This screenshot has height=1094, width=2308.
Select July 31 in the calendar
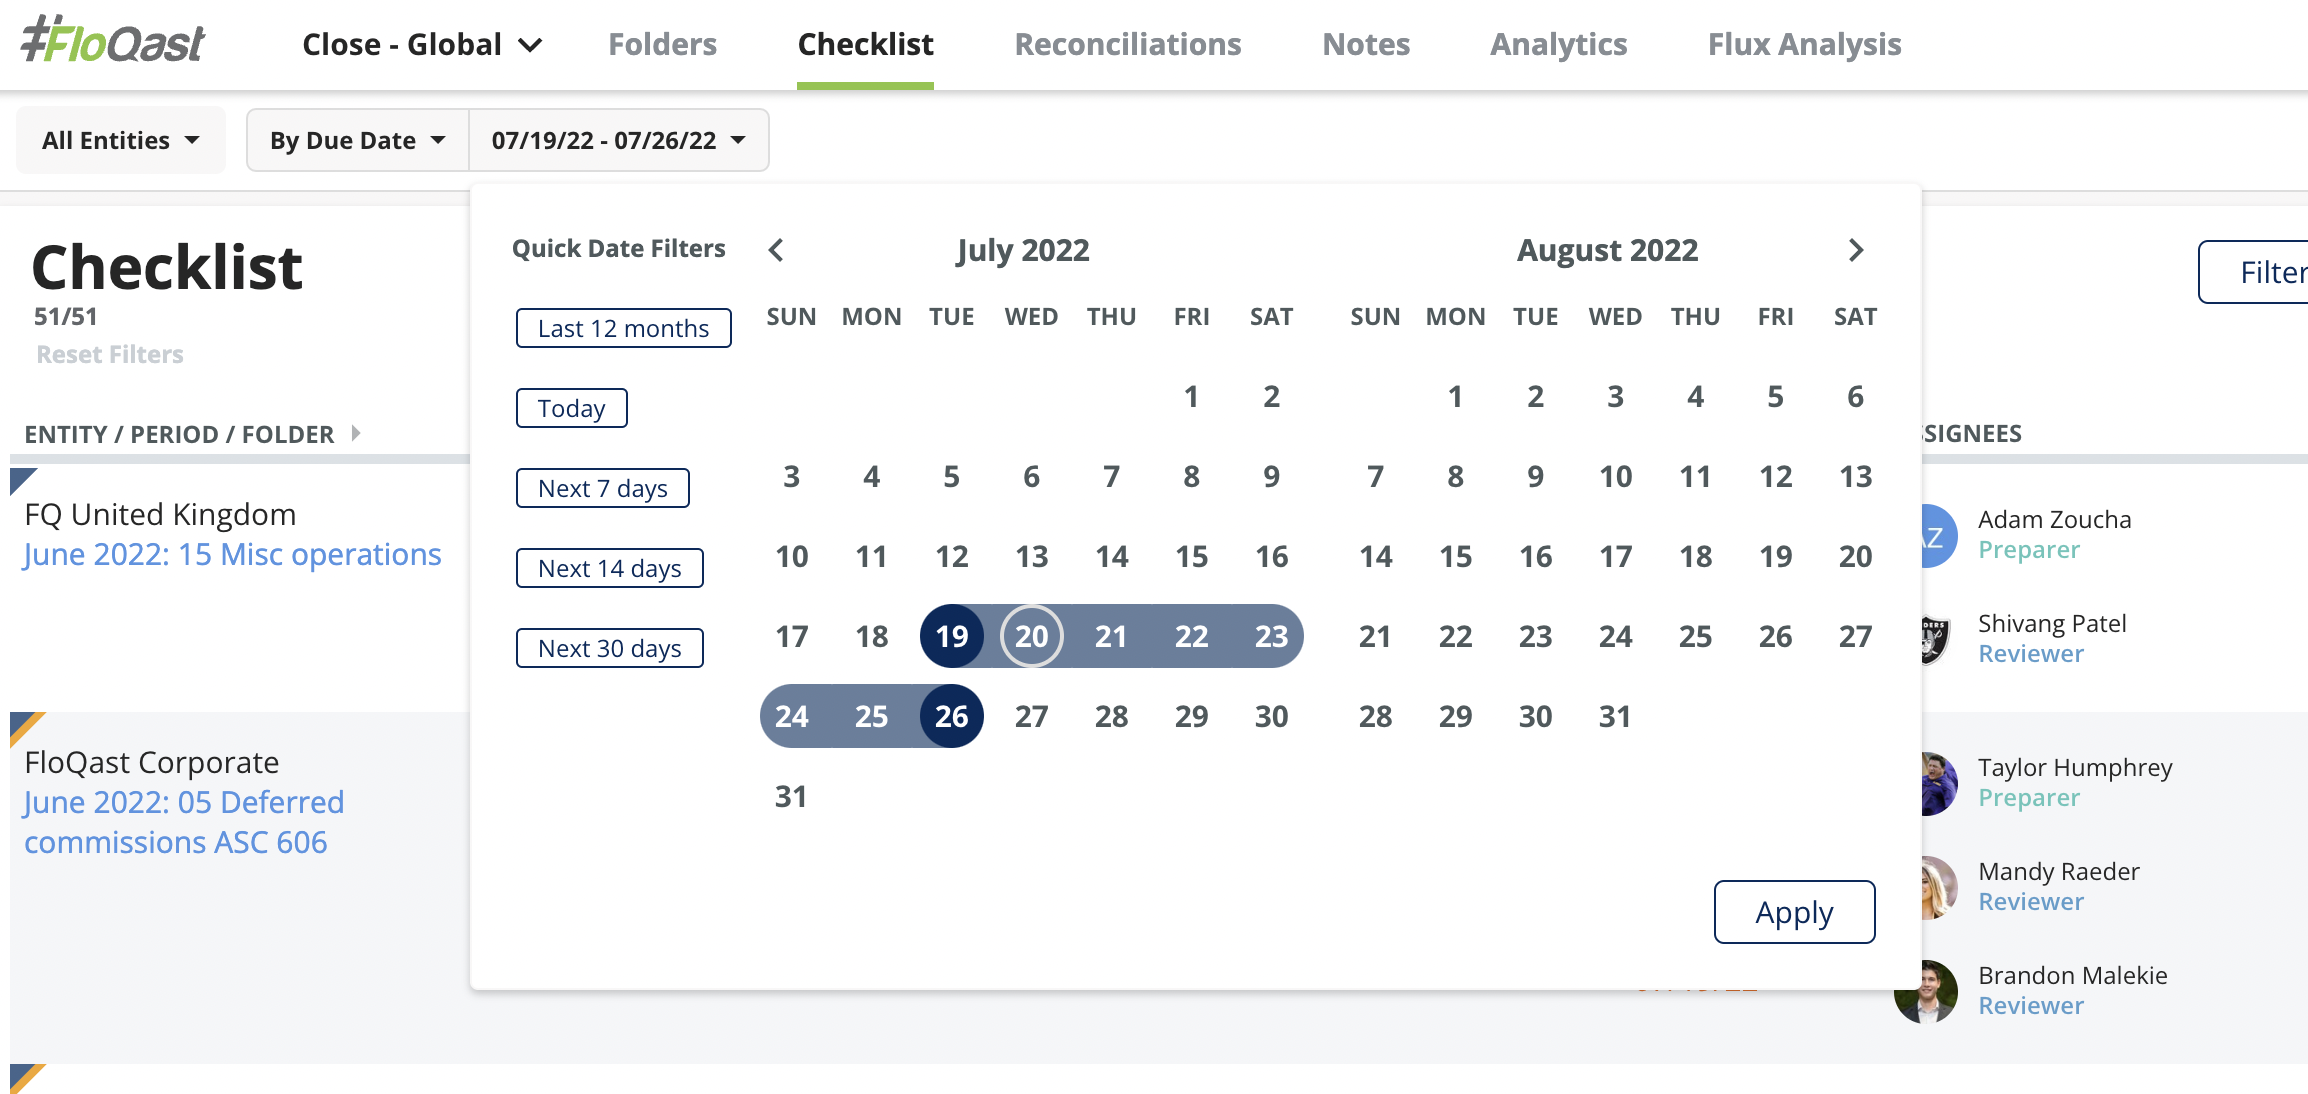[x=792, y=796]
